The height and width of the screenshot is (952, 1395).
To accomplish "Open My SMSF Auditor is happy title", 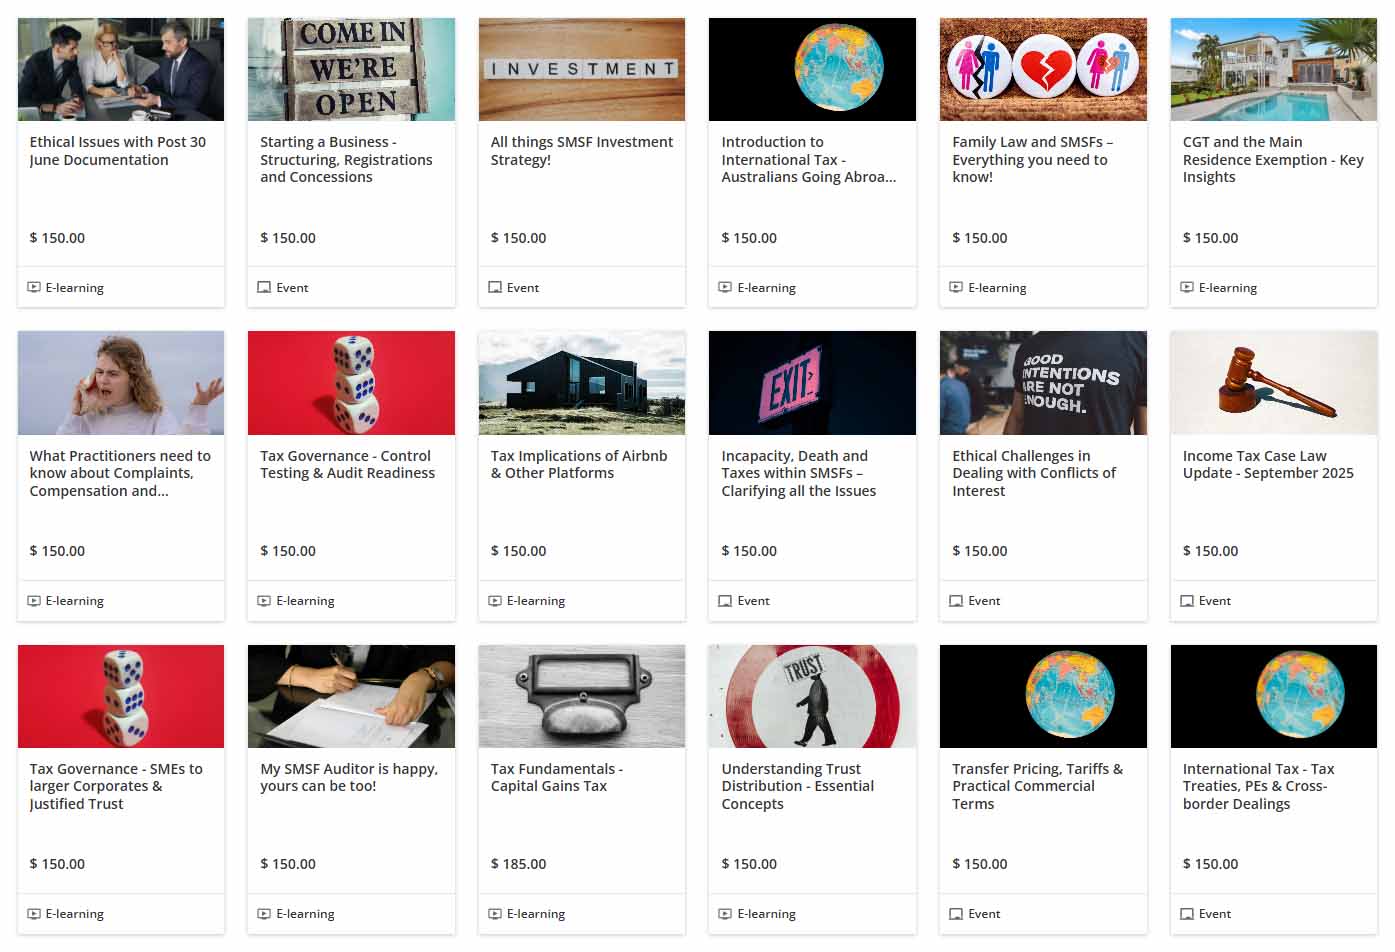I will point(349,778).
